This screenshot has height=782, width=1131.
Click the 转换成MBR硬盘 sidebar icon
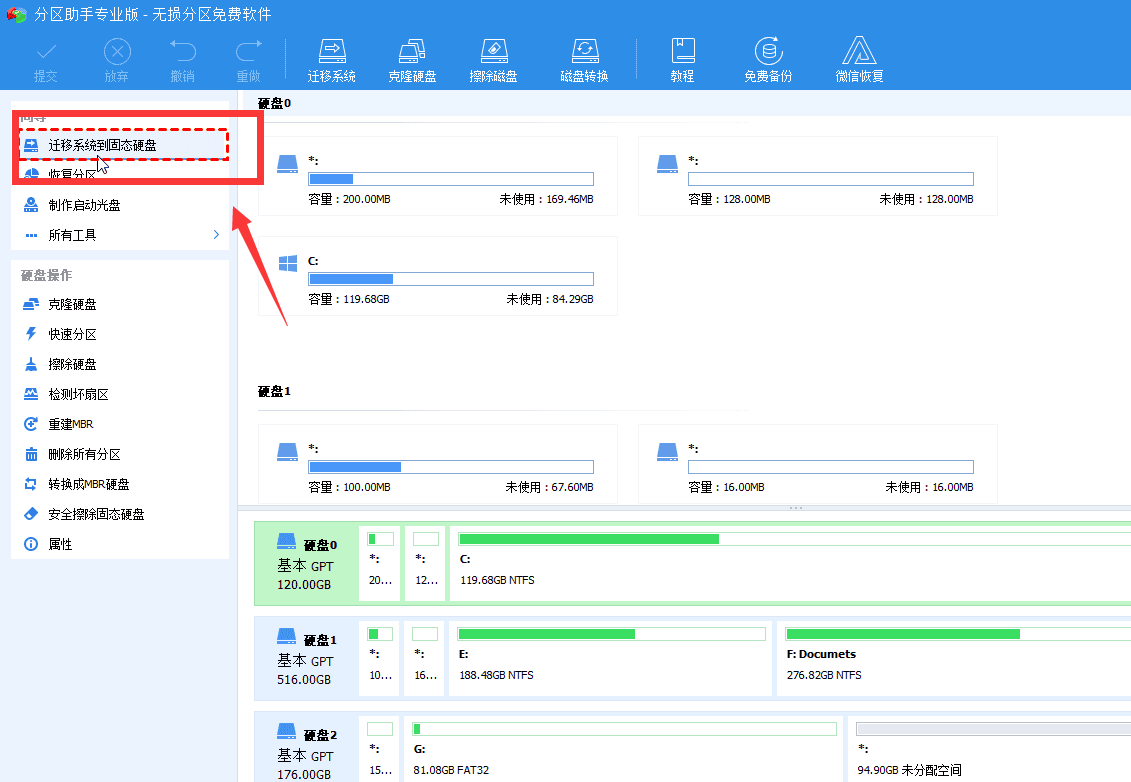click(x=31, y=484)
